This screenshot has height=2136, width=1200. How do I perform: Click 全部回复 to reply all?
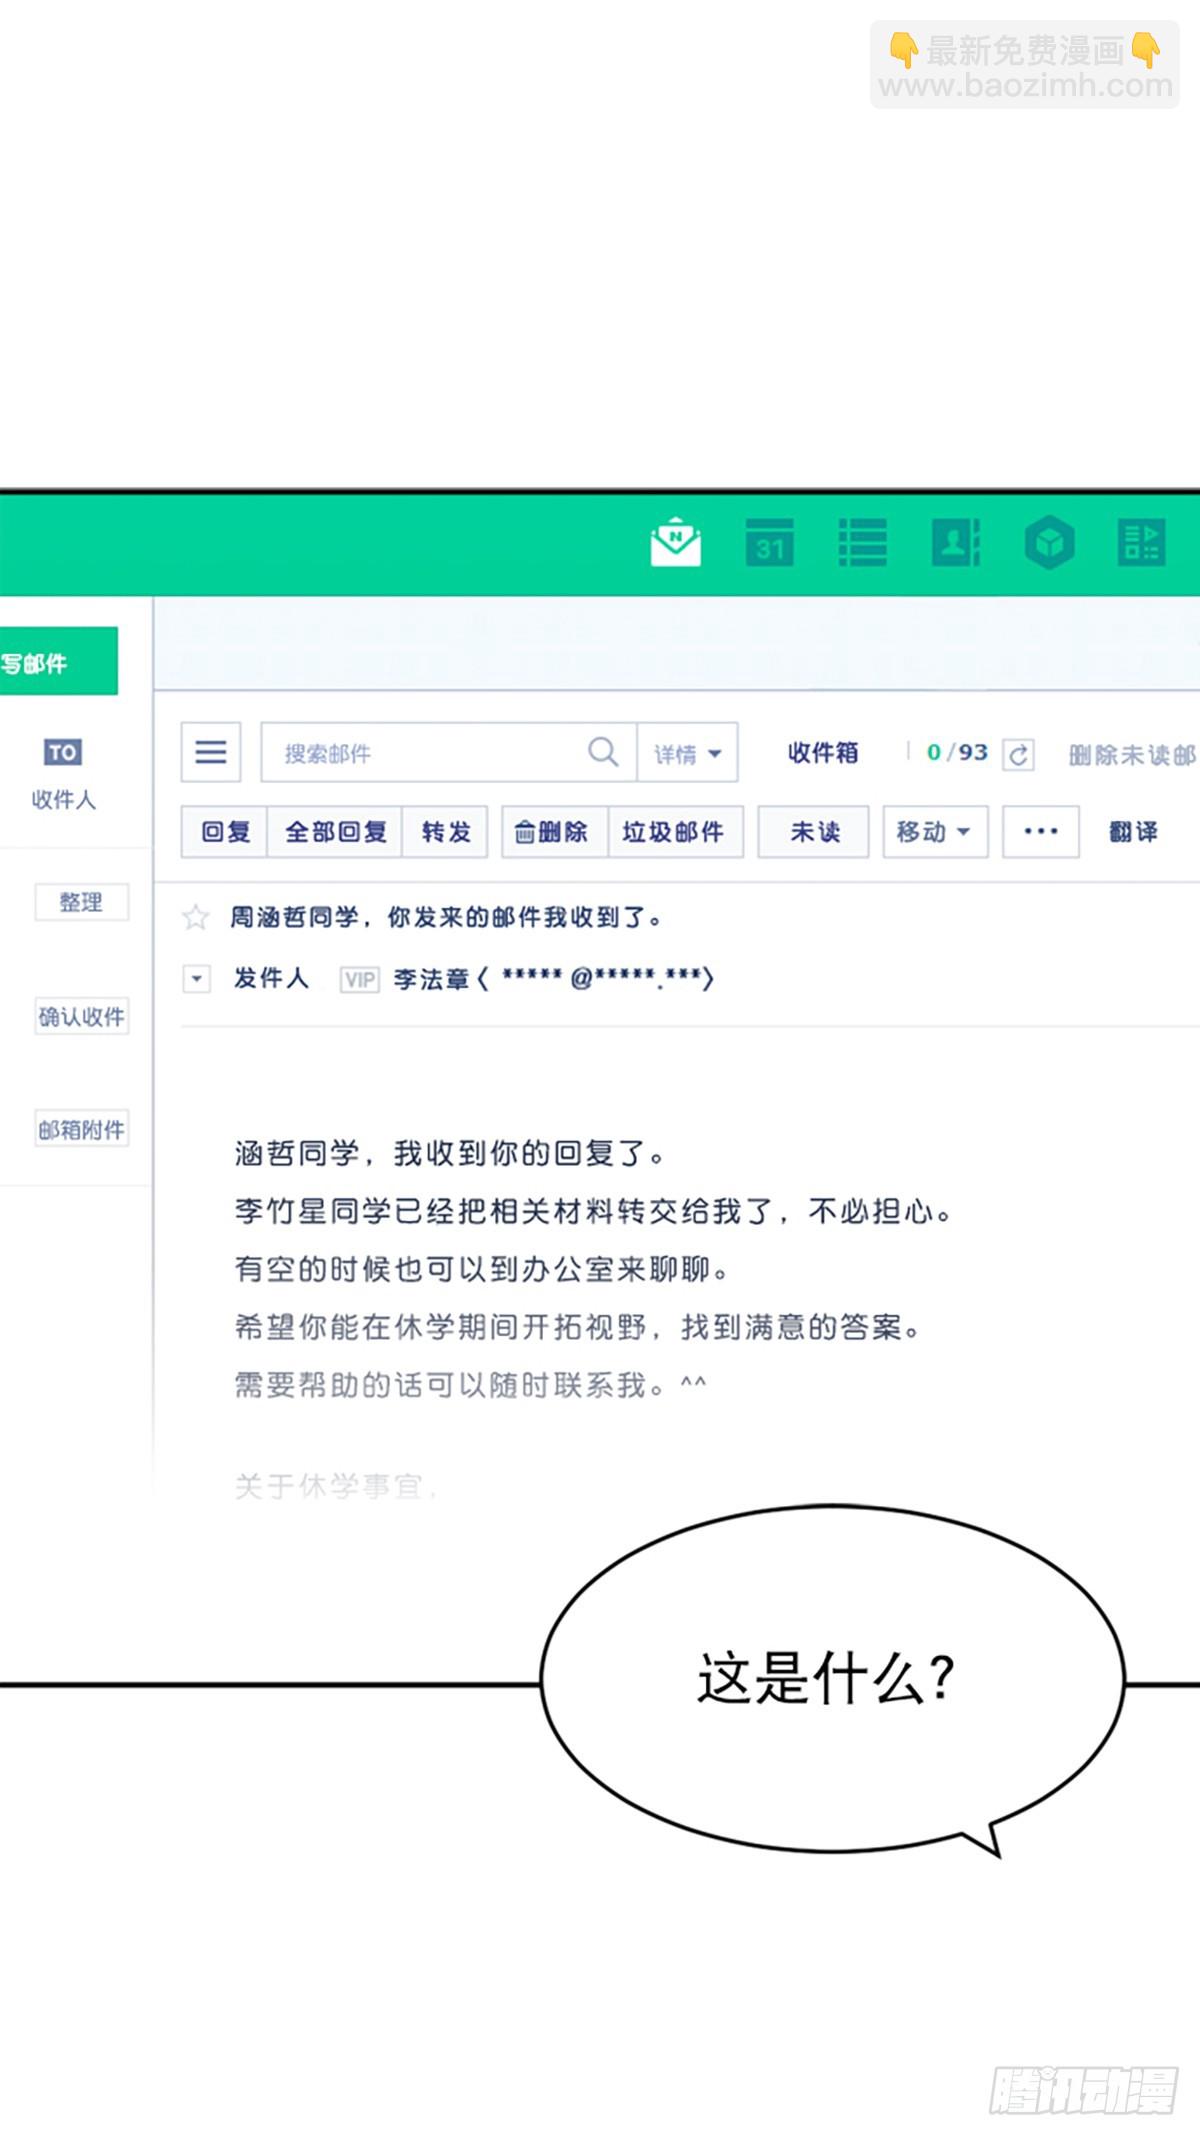pos(335,832)
